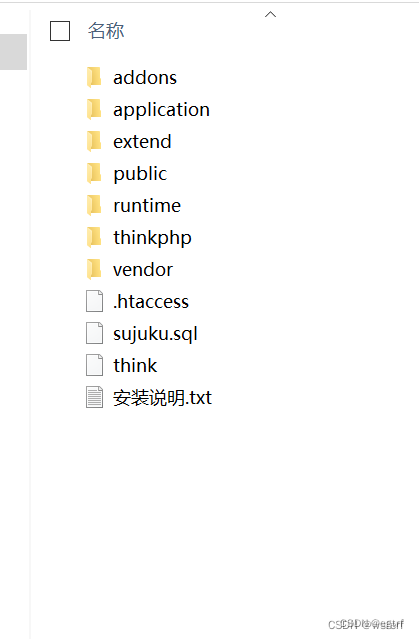Click the 安装说明.txt text file icon
The image size is (419, 639).
(x=94, y=397)
